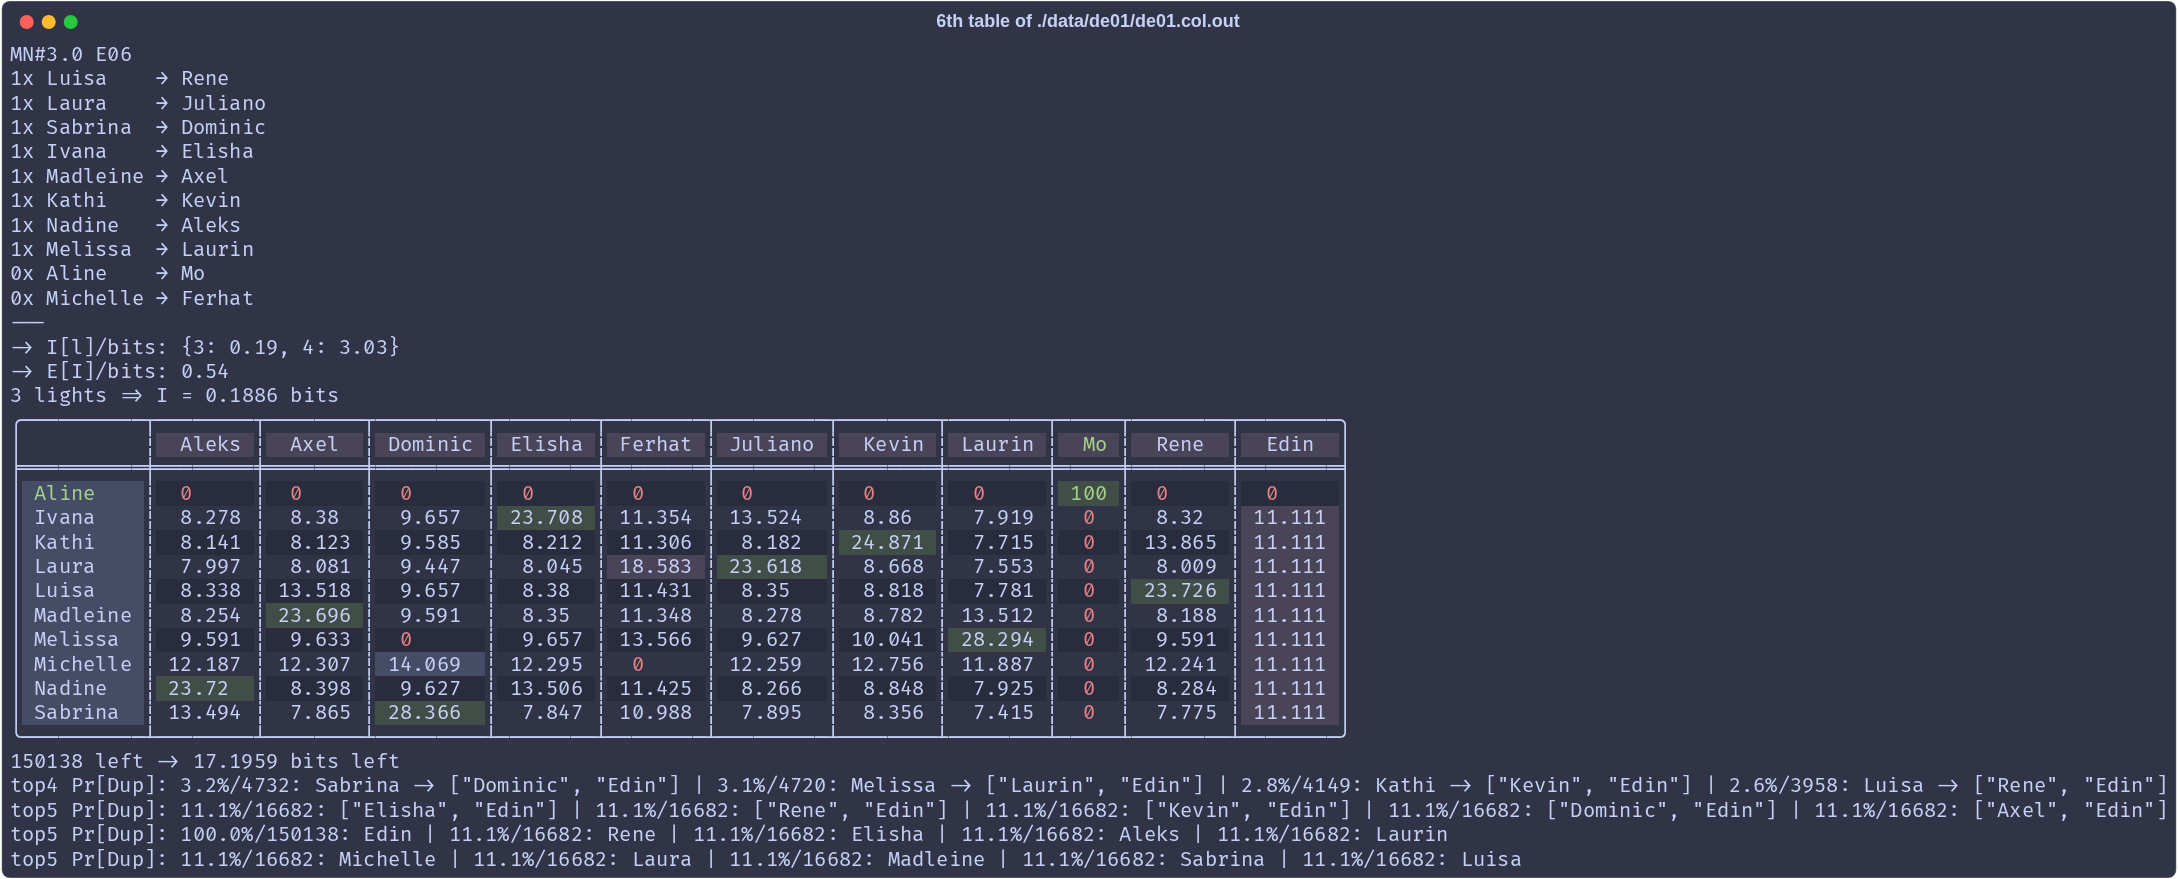
Task: Click '3.2%/4732: Sabrina' in top4 line
Action: click(x=290, y=786)
